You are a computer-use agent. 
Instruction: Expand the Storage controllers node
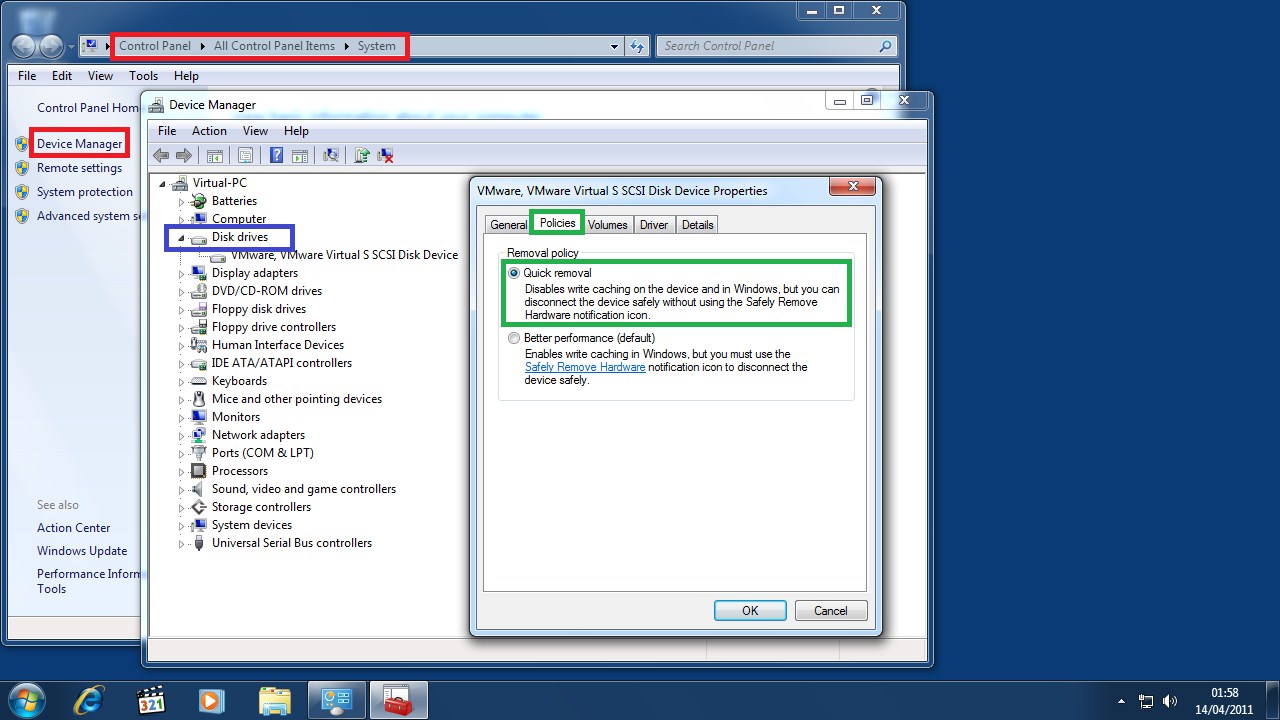click(x=182, y=507)
